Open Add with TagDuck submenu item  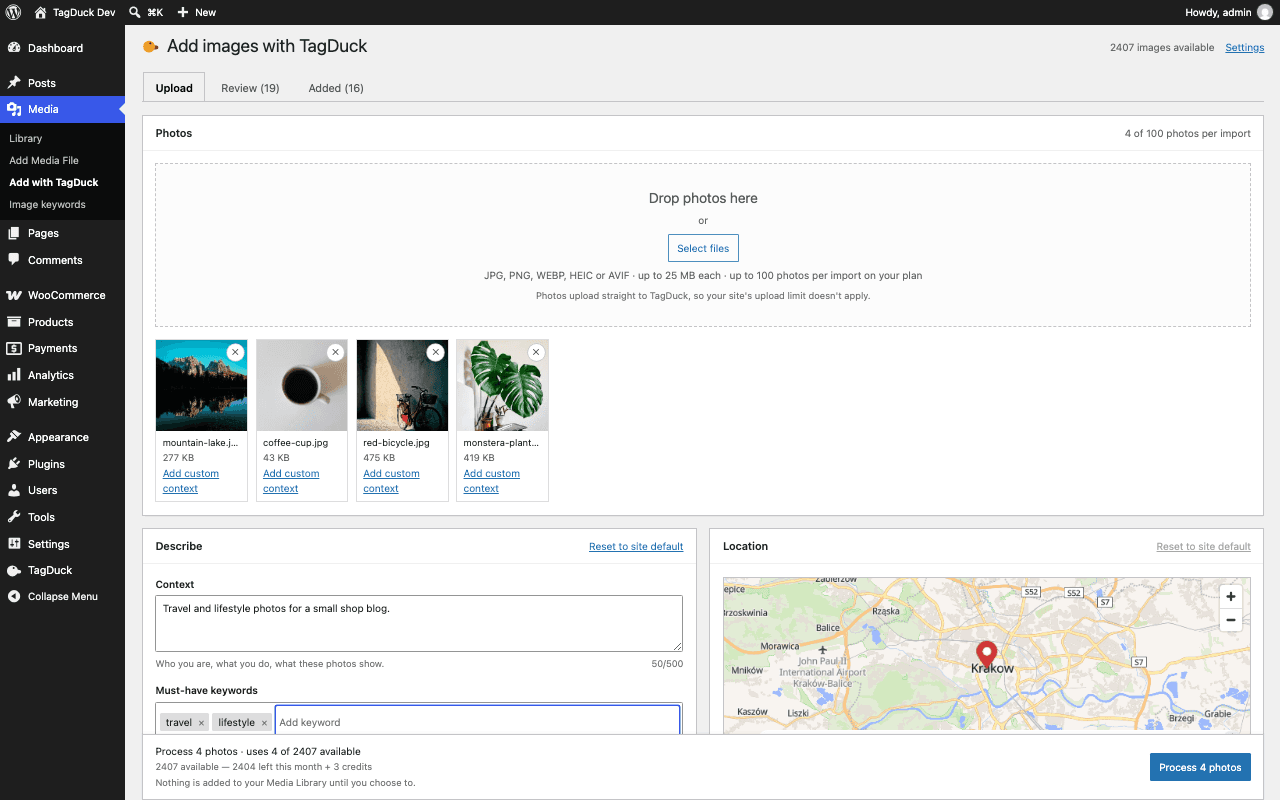pyautogui.click(x=54, y=182)
